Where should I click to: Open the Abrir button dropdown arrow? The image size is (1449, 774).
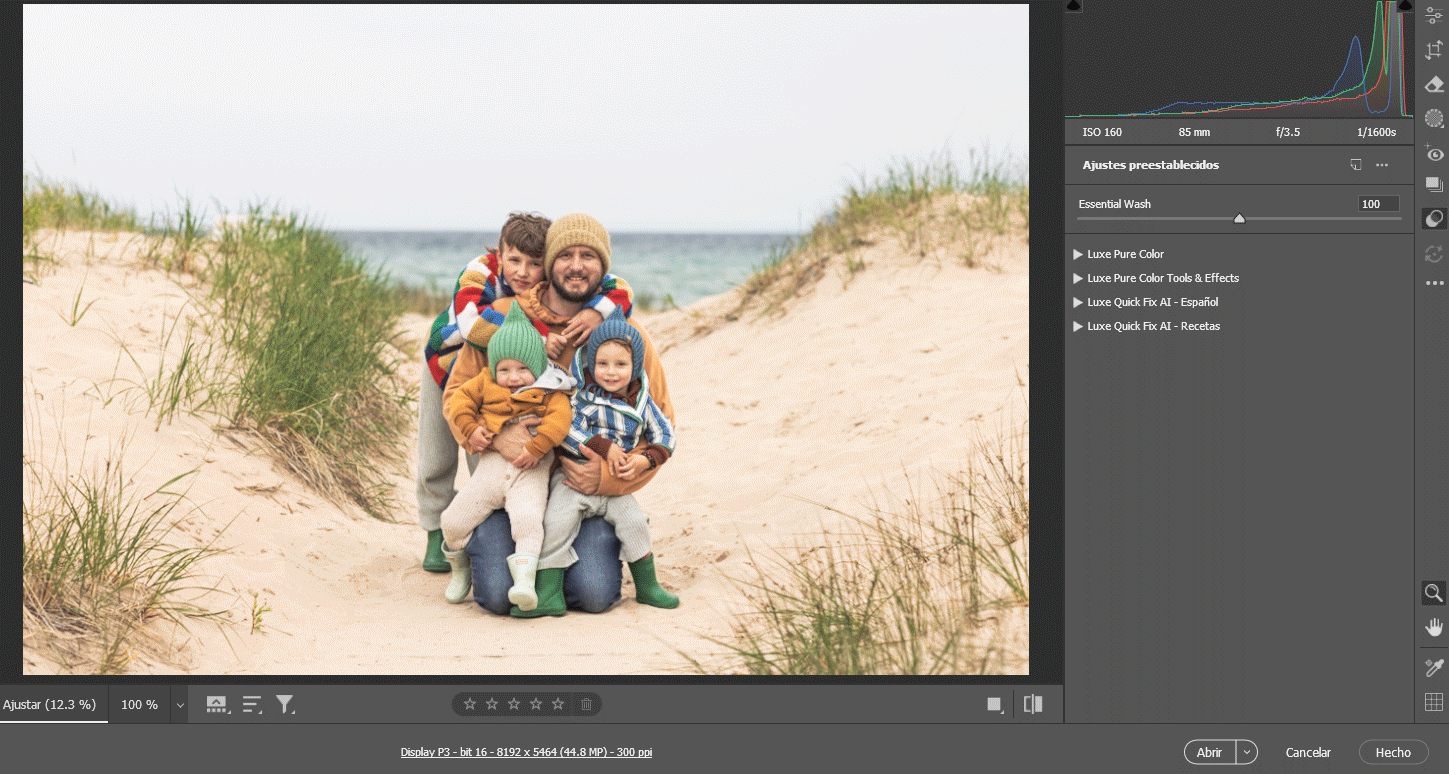pyautogui.click(x=1246, y=752)
